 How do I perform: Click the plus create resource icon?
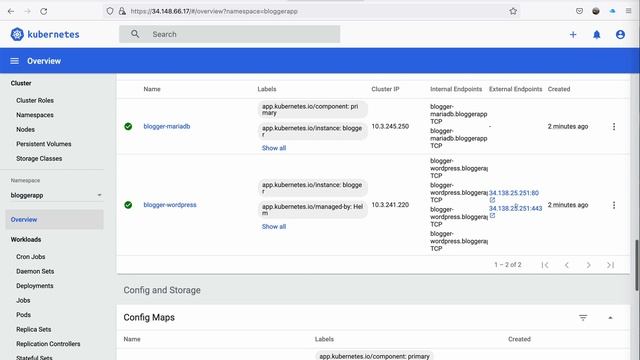coord(573,35)
